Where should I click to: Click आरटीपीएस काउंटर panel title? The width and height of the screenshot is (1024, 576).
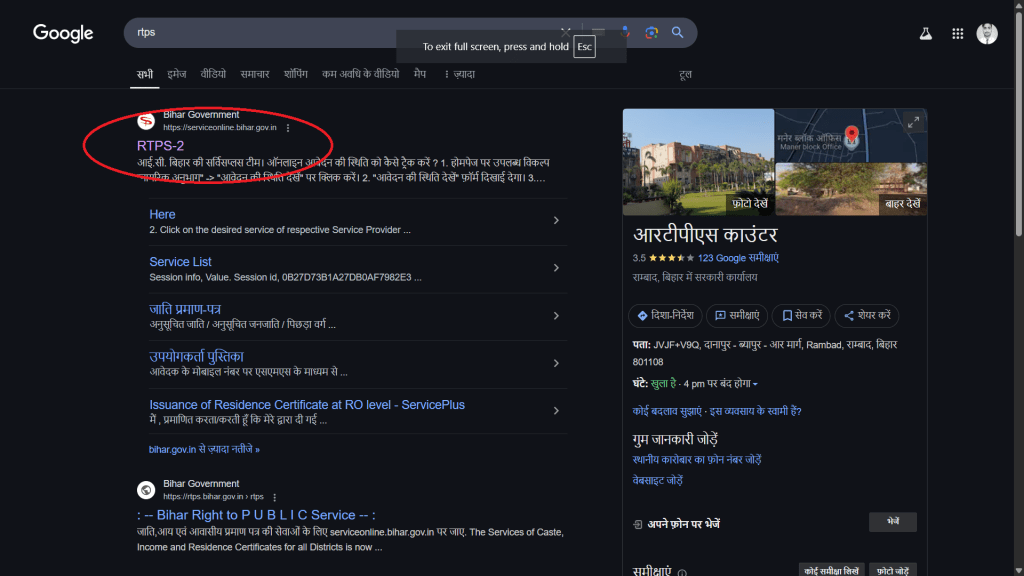pyautogui.click(x=705, y=234)
